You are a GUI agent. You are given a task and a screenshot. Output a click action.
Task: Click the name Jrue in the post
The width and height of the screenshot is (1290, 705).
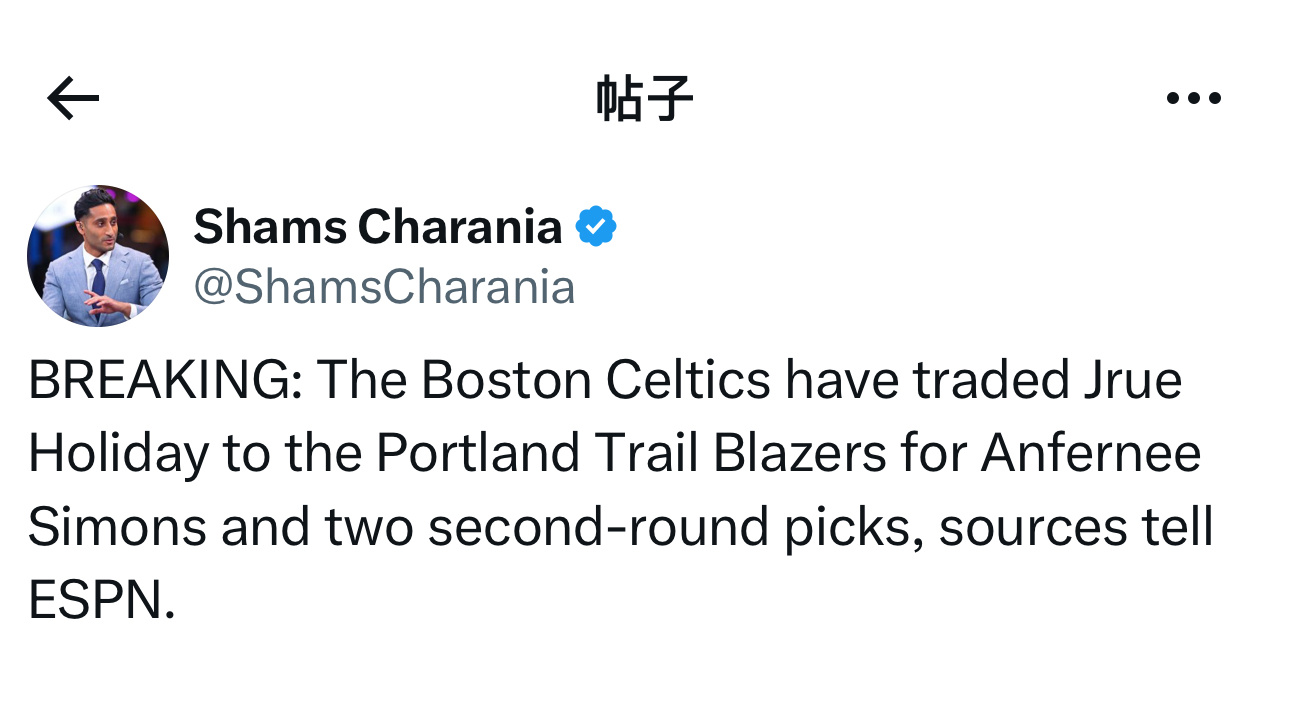pos(1127,381)
